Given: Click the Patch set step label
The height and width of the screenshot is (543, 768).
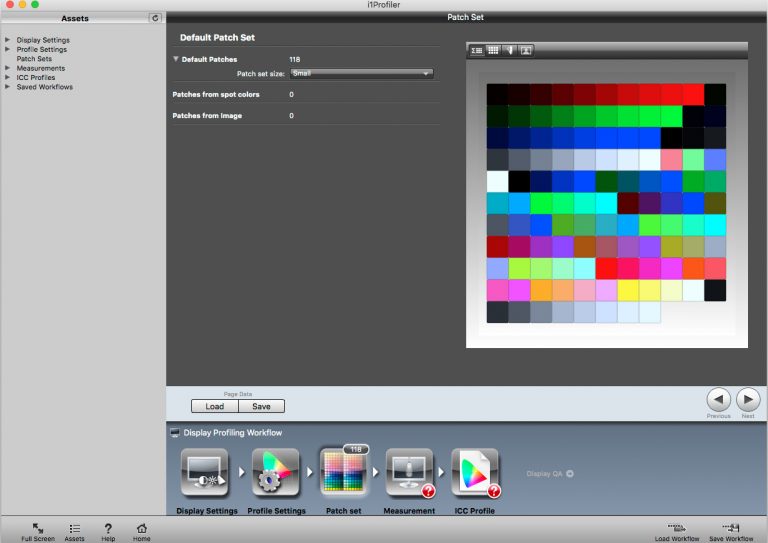Looking at the screenshot, I should click(x=343, y=511).
